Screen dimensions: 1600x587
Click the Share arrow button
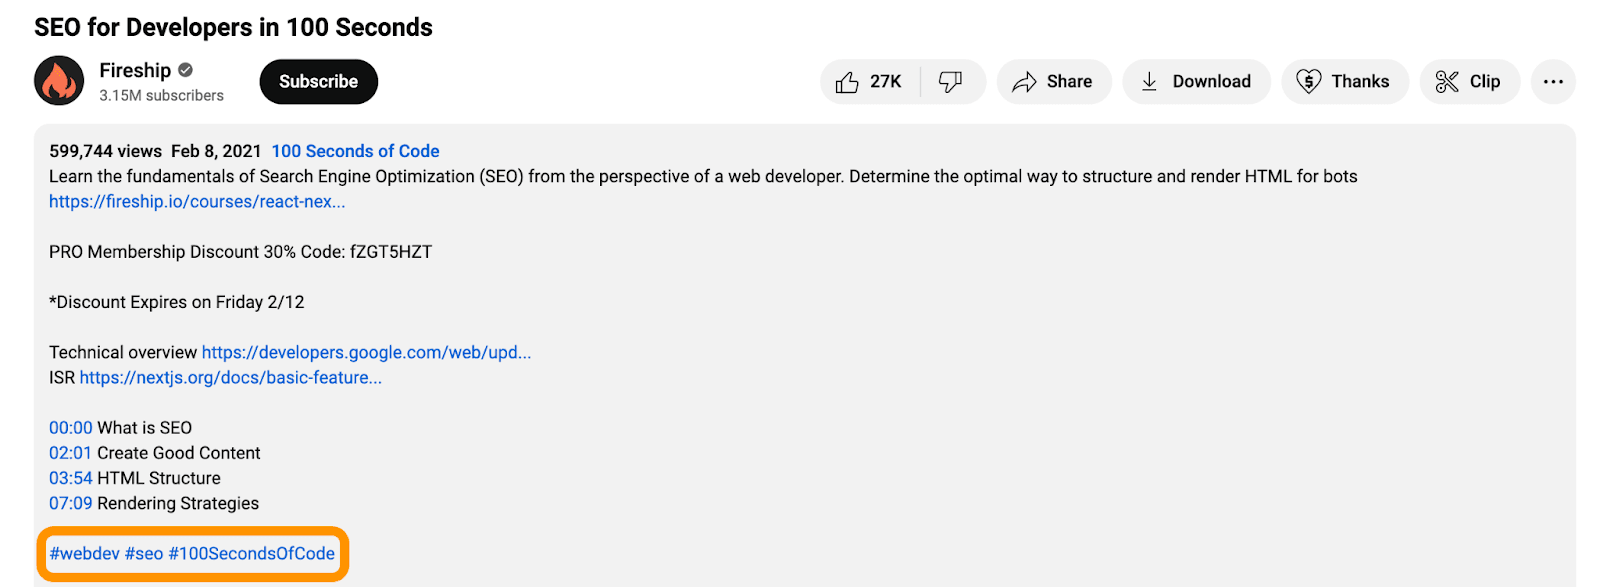1053,82
